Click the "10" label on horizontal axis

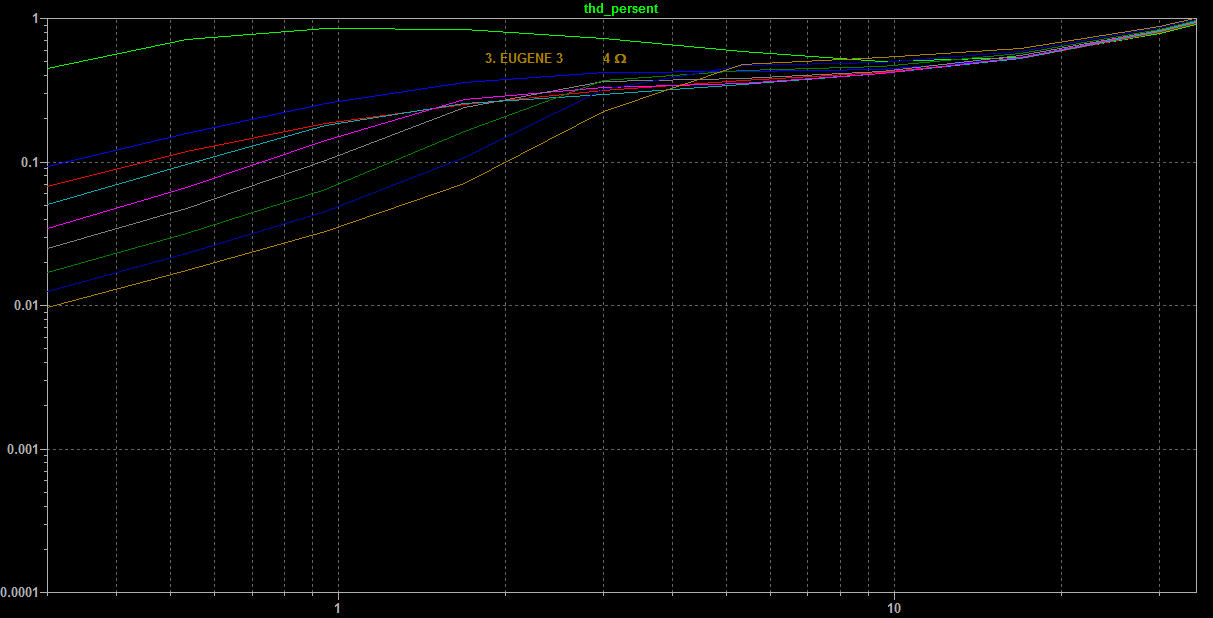click(x=894, y=607)
